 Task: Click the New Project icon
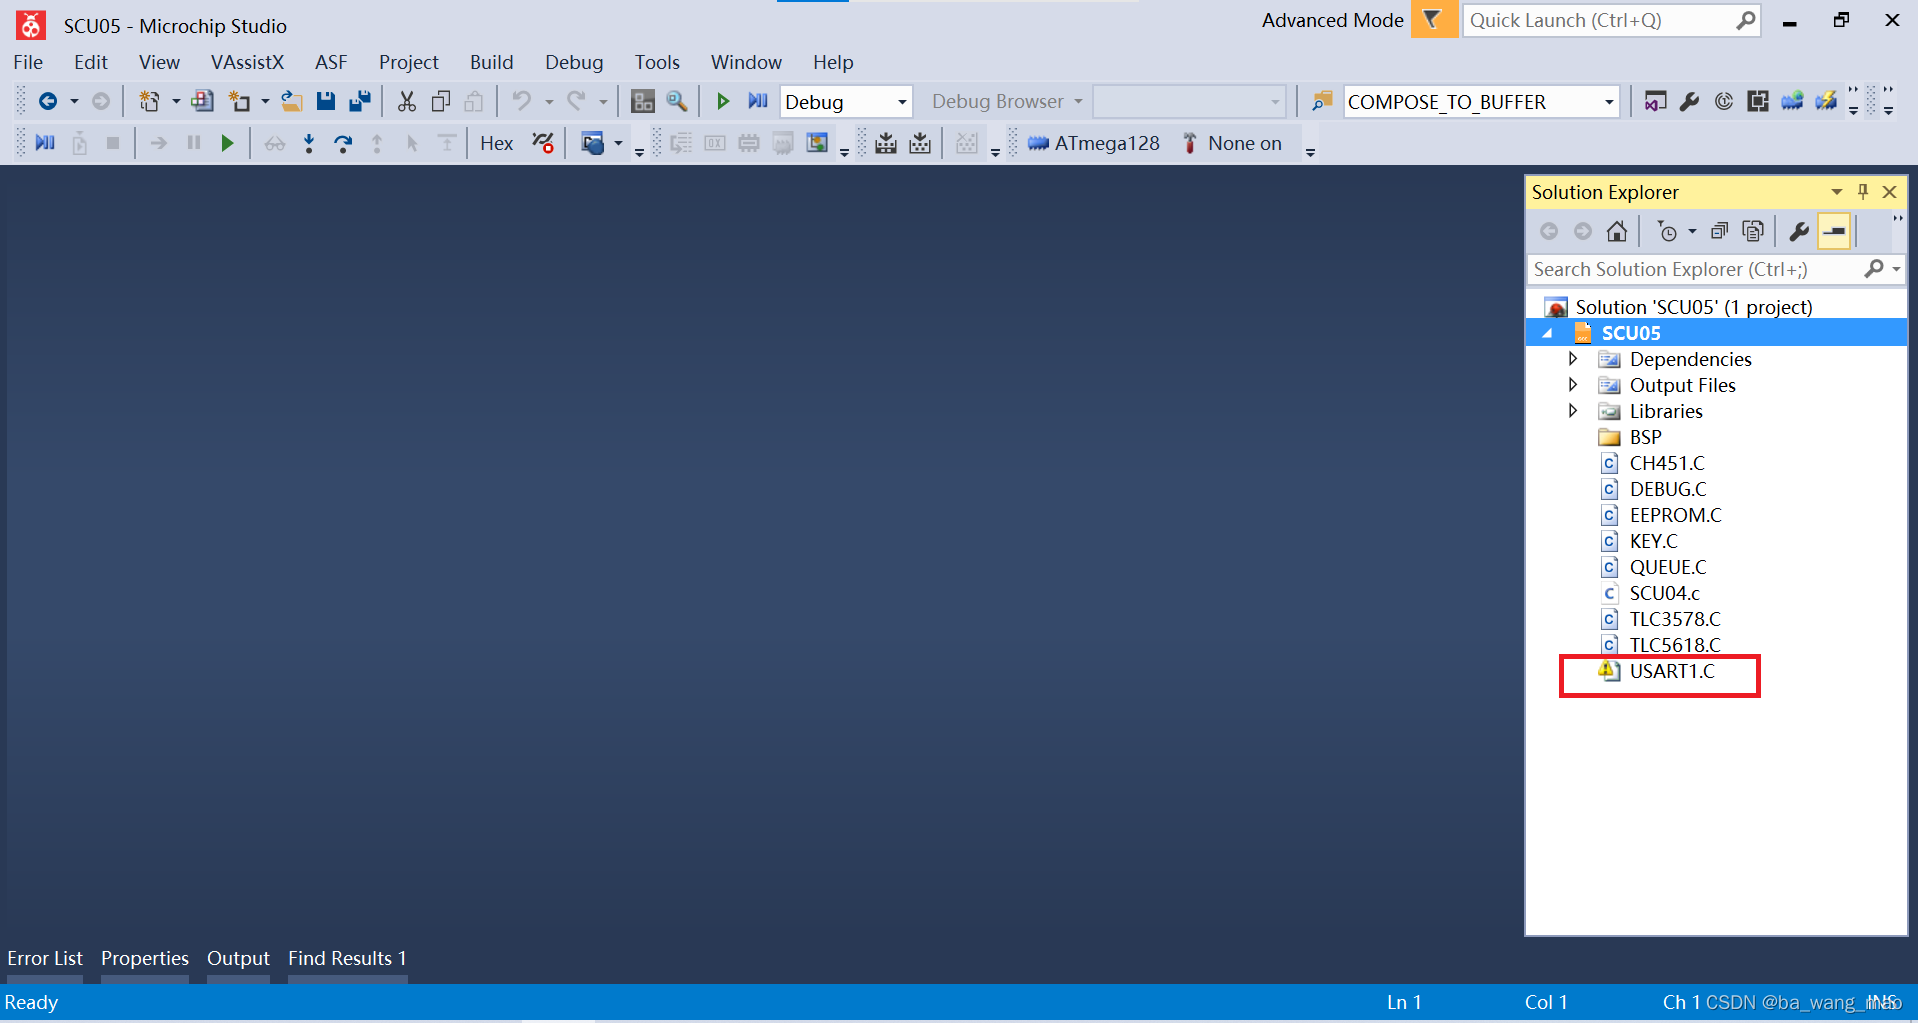tap(149, 101)
